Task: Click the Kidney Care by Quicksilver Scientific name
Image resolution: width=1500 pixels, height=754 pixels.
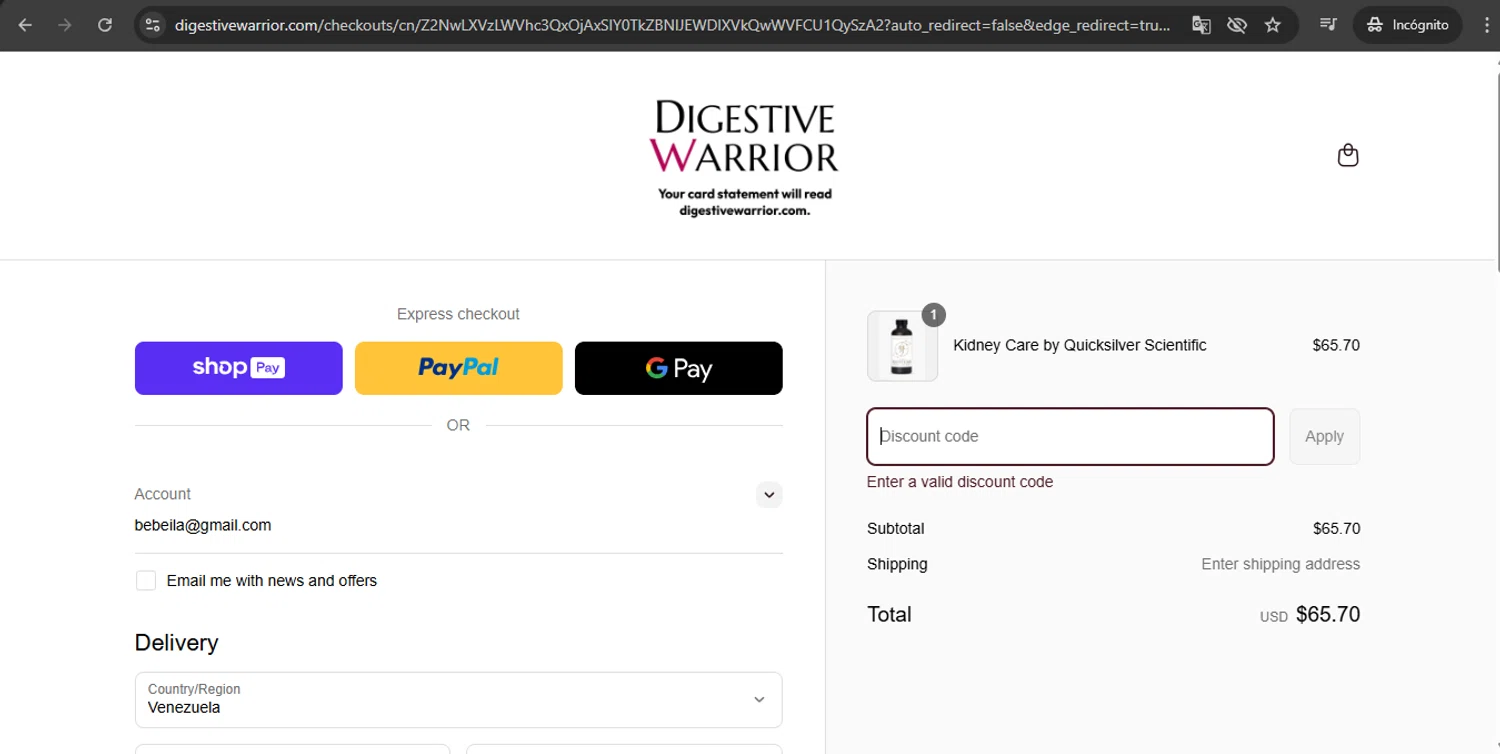Action: (x=1080, y=345)
